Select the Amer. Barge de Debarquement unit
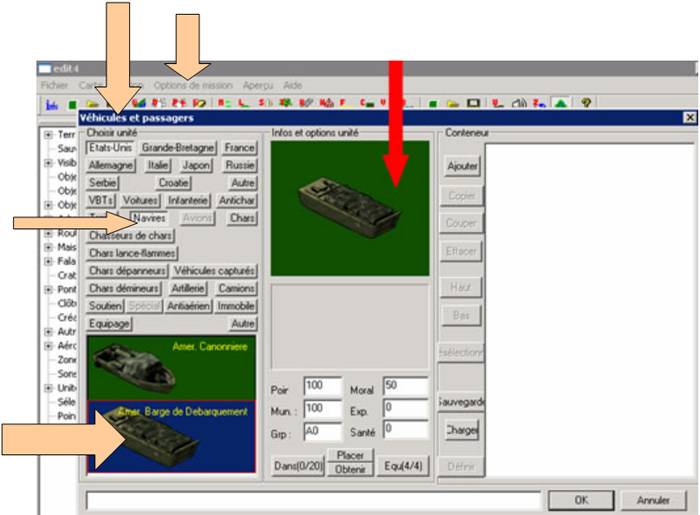 coord(170,434)
